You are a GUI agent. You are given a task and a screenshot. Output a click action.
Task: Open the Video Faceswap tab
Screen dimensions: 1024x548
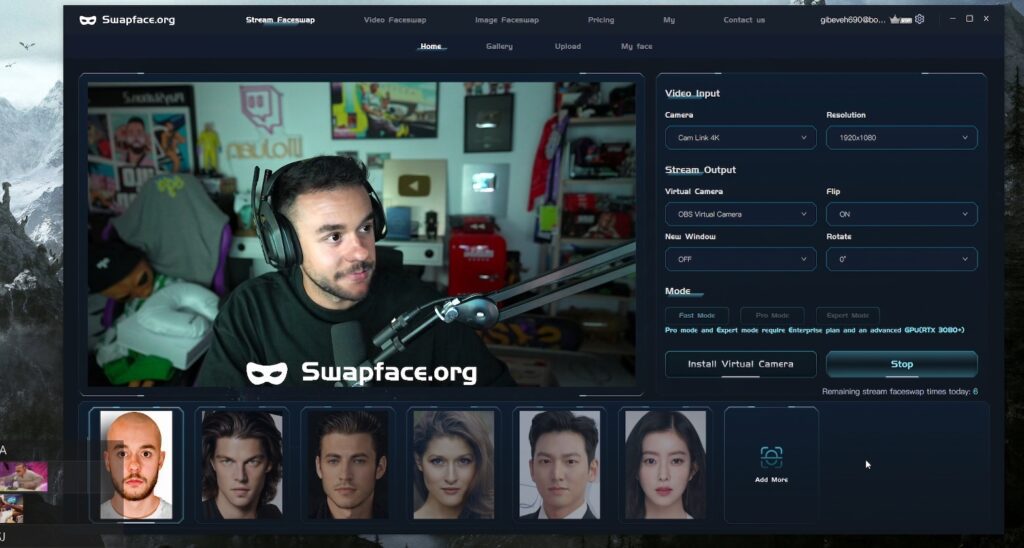tap(395, 20)
